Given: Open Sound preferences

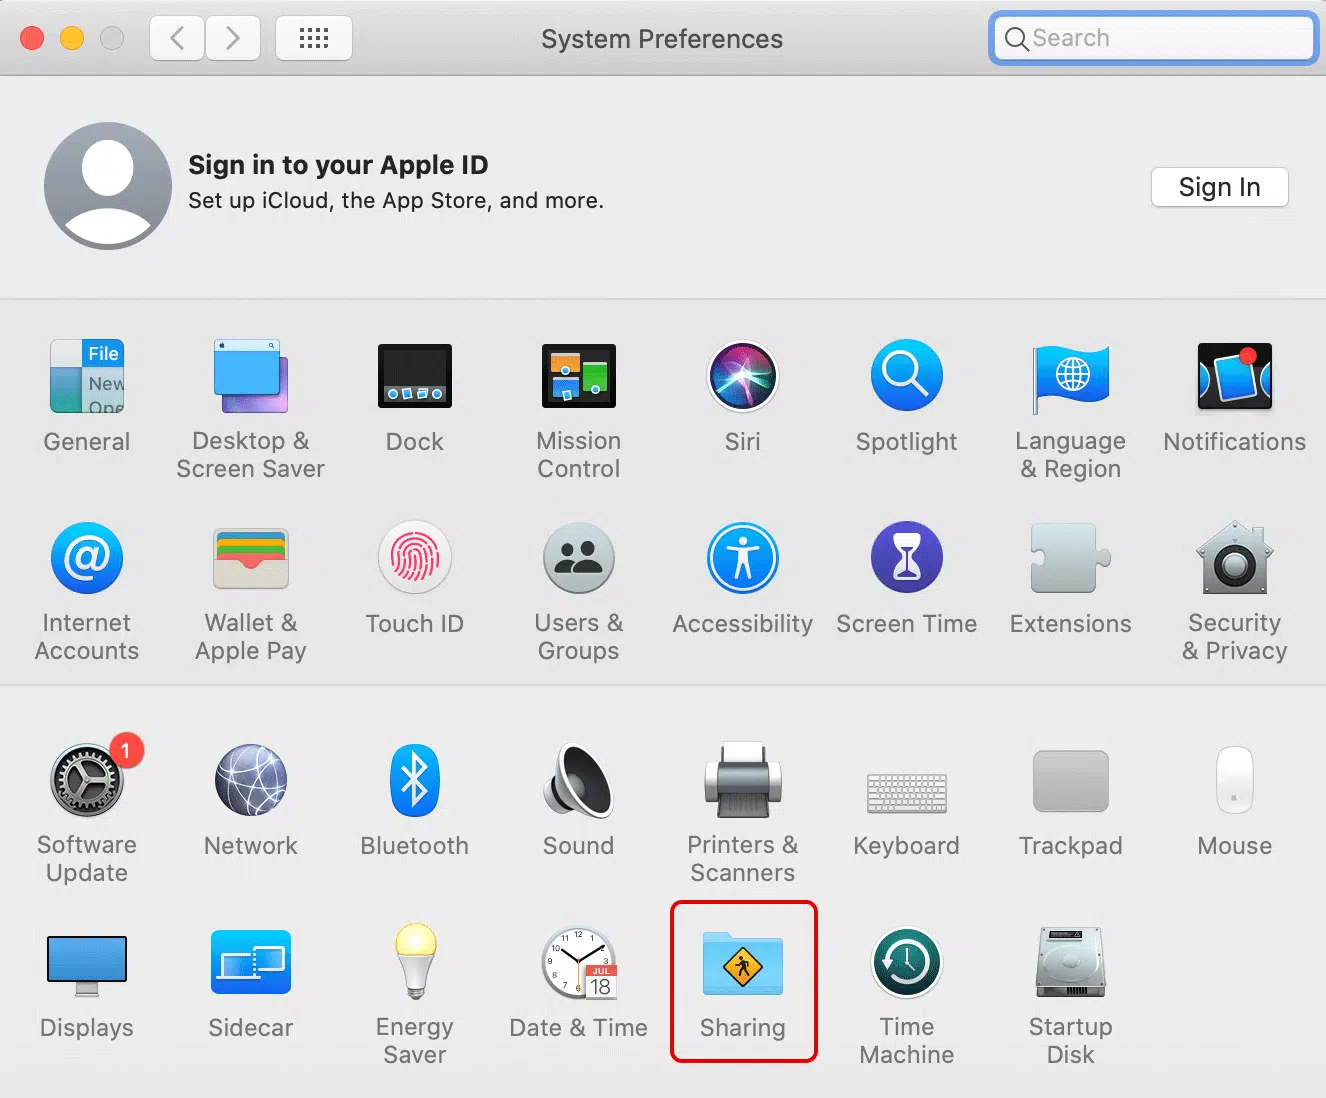Looking at the screenshot, I should [579, 780].
